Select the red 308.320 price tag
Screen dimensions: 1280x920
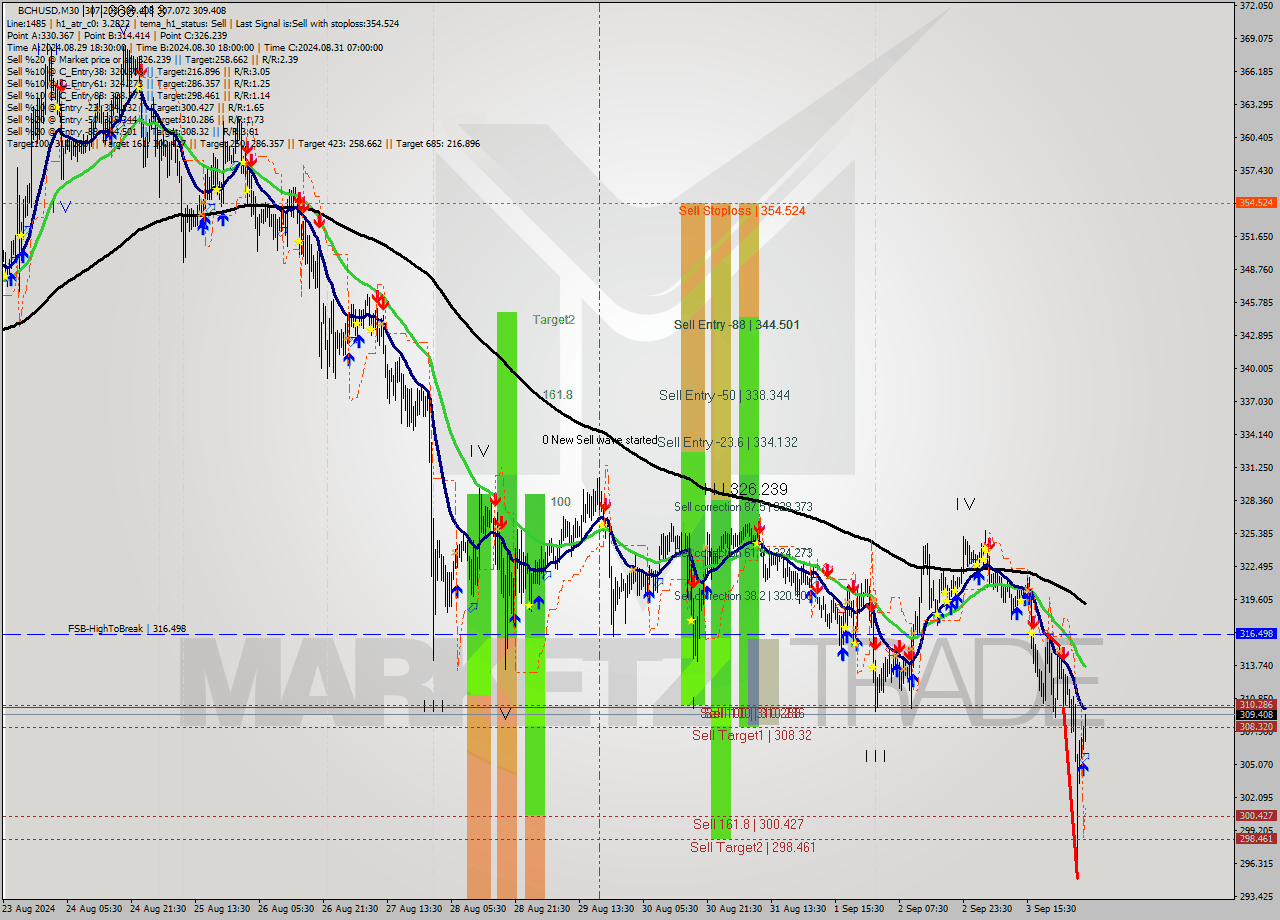click(1255, 727)
